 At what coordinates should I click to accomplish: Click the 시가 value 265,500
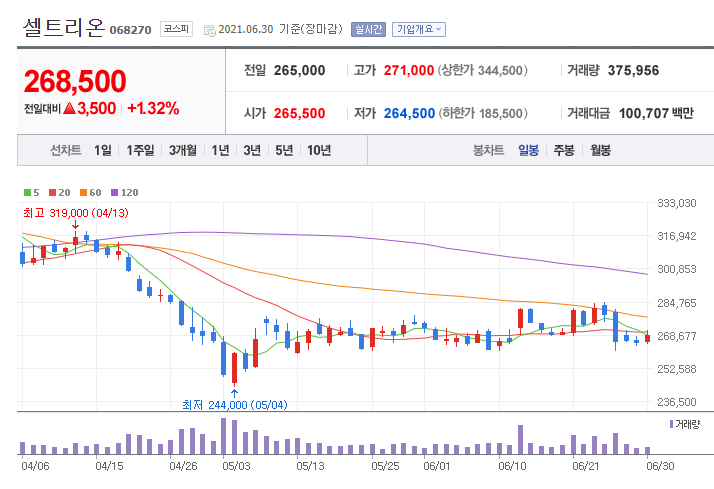click(300, 113)
